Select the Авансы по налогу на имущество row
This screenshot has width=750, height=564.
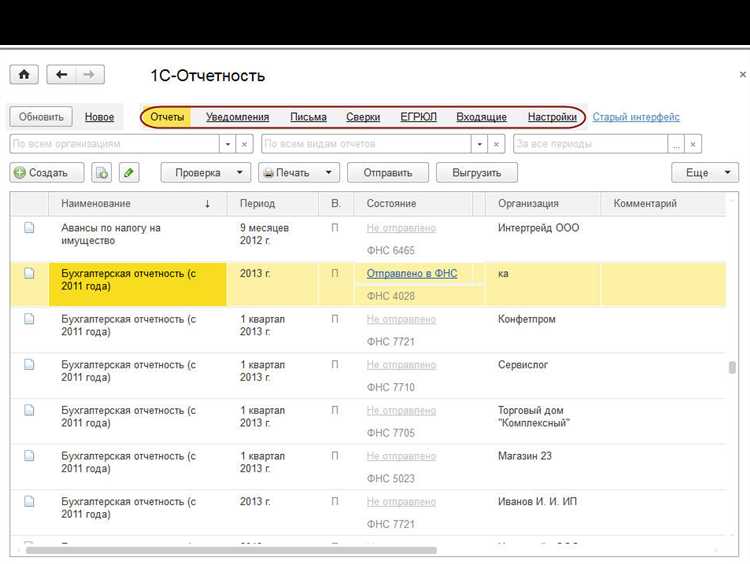tap(368, 239)
